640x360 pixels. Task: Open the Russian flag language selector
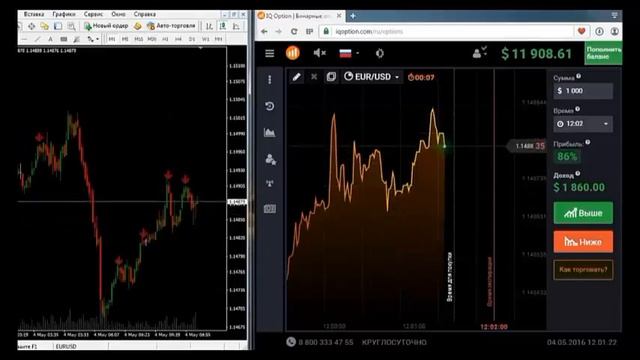pyautogui.click(x=349, y=53)
